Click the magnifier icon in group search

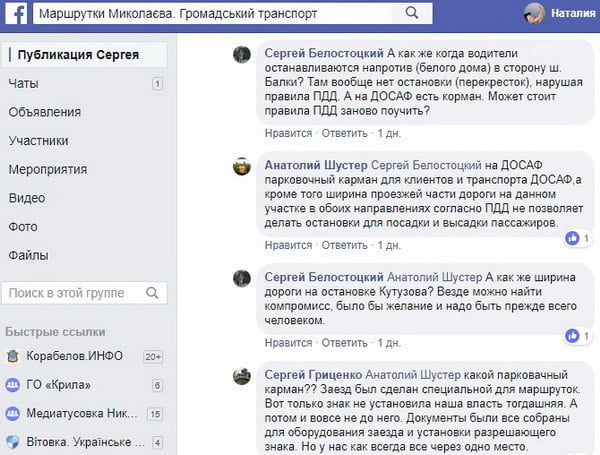tap(152, 293)
